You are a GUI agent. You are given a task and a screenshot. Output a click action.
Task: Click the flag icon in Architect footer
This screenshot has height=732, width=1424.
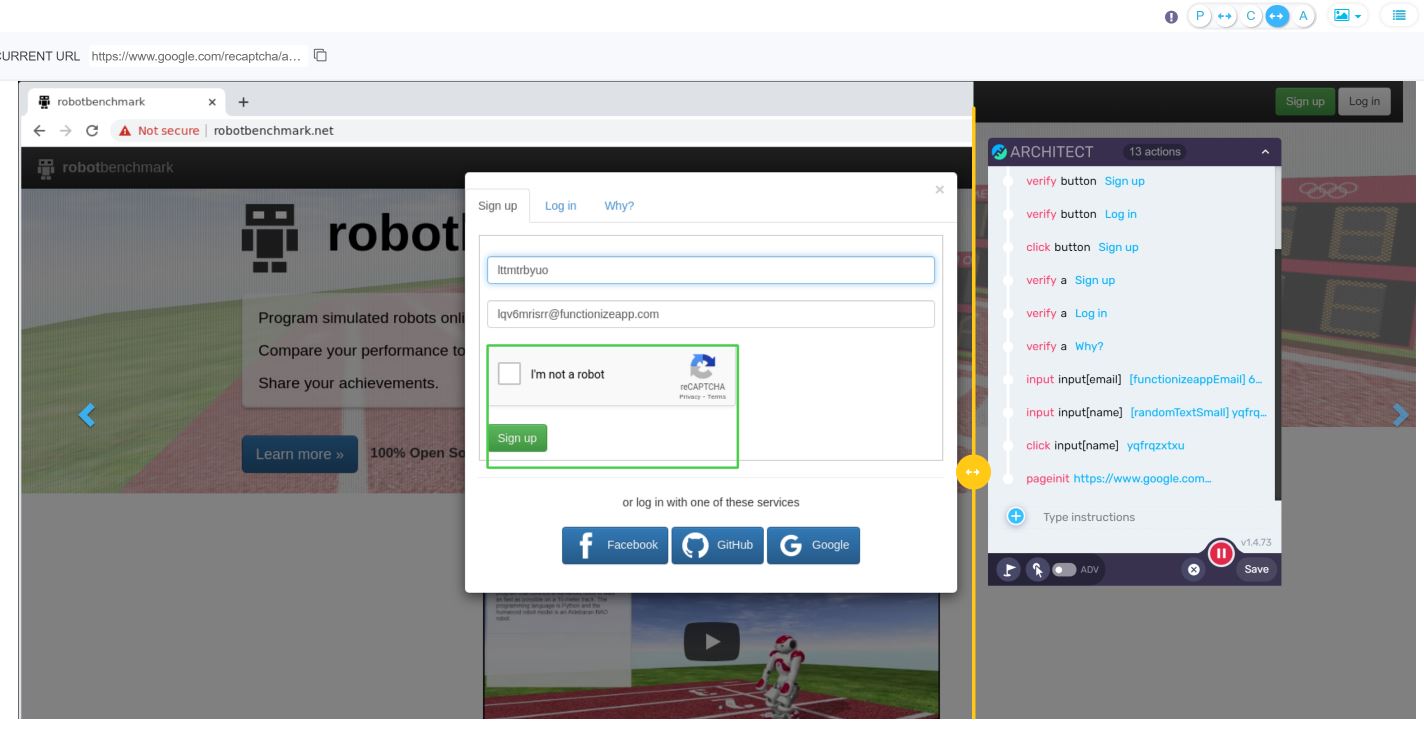(1009, 569)
